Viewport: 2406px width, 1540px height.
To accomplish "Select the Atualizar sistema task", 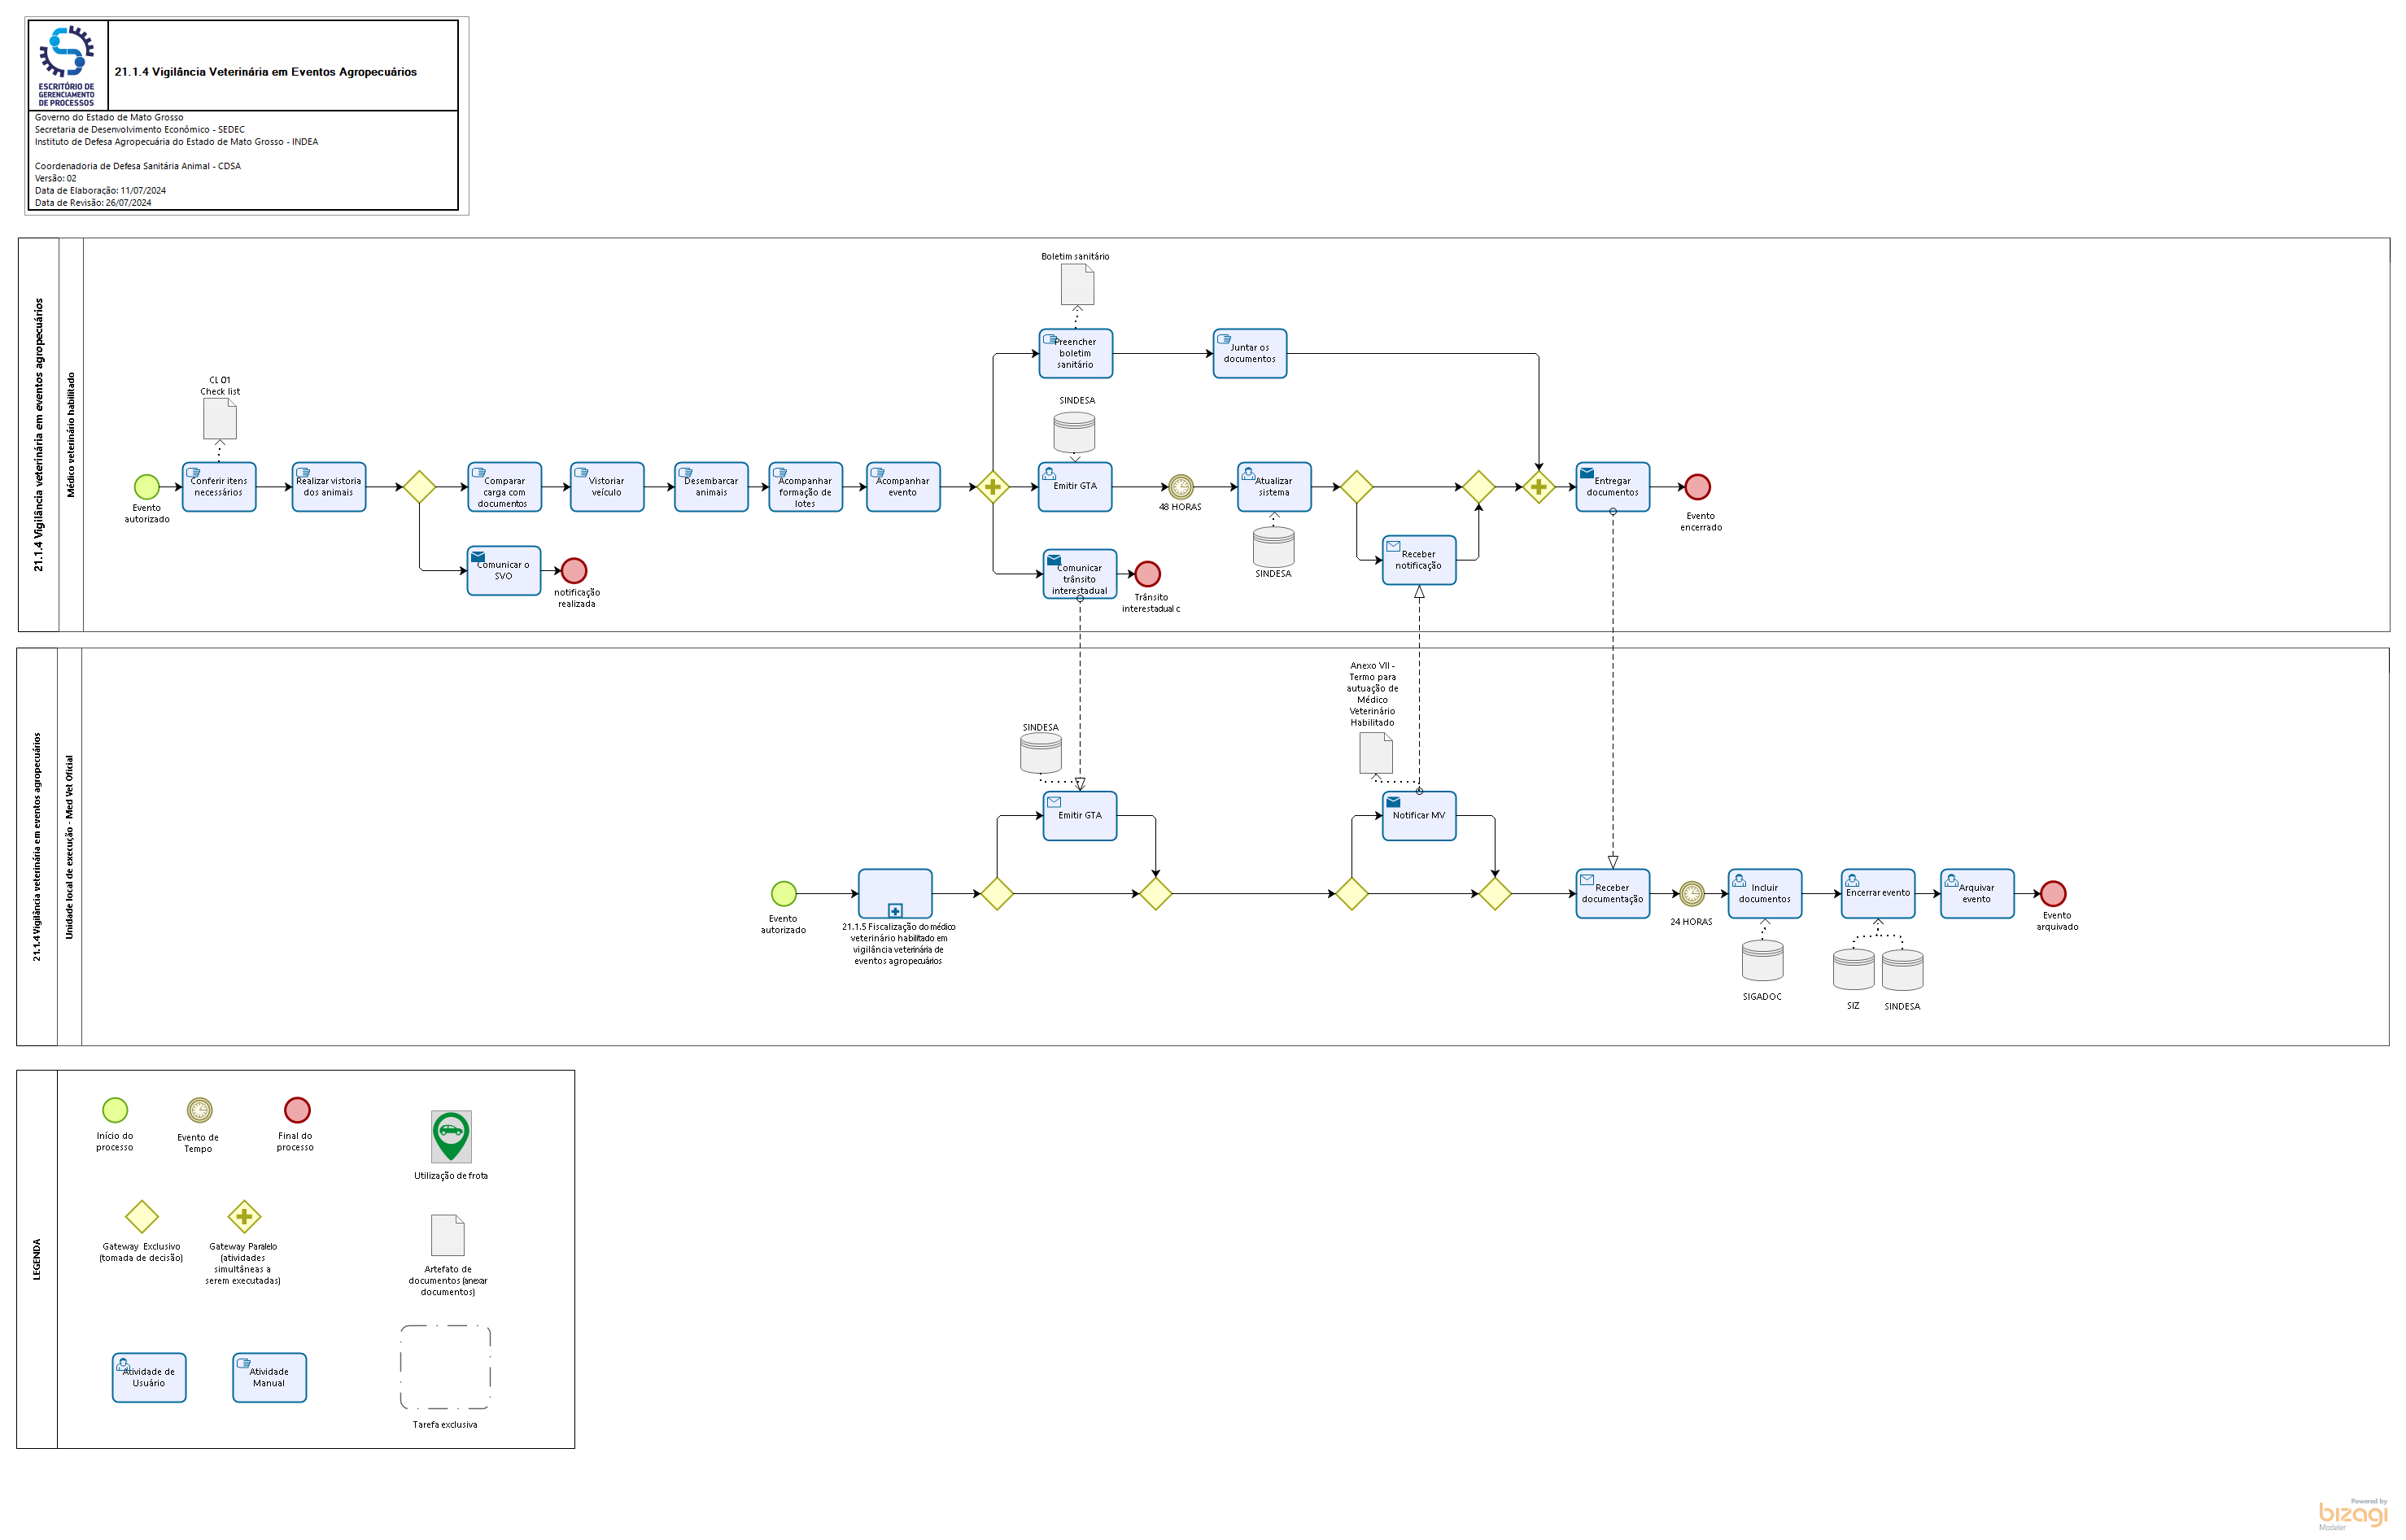I will coord(1274,487).
